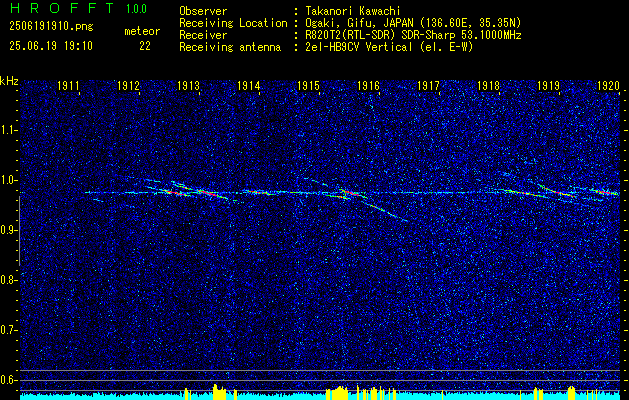Click the Receiving antenna label
This screenshot has height=400, width=629.
(x=230, y=47)
